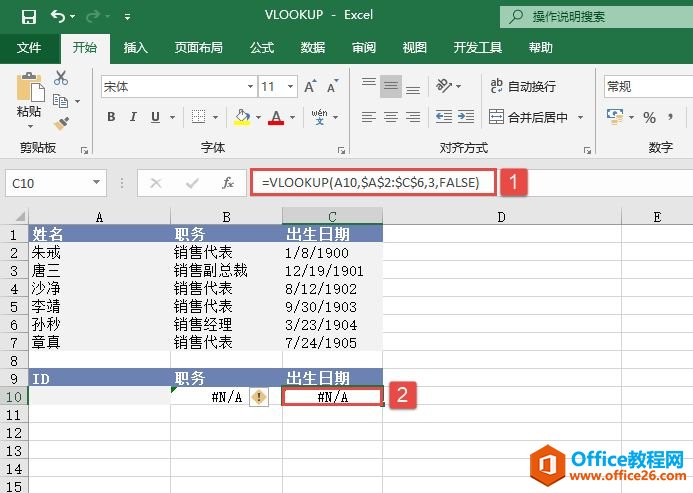Click the Redo arrow icon
693x493 pixels.
pyautogui.click(x=93, y=16)
